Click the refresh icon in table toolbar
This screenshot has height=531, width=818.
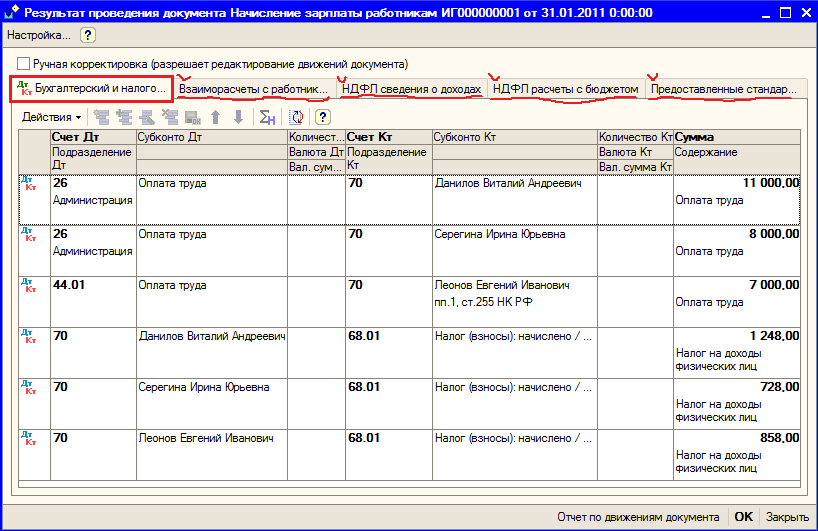(297, 117)
